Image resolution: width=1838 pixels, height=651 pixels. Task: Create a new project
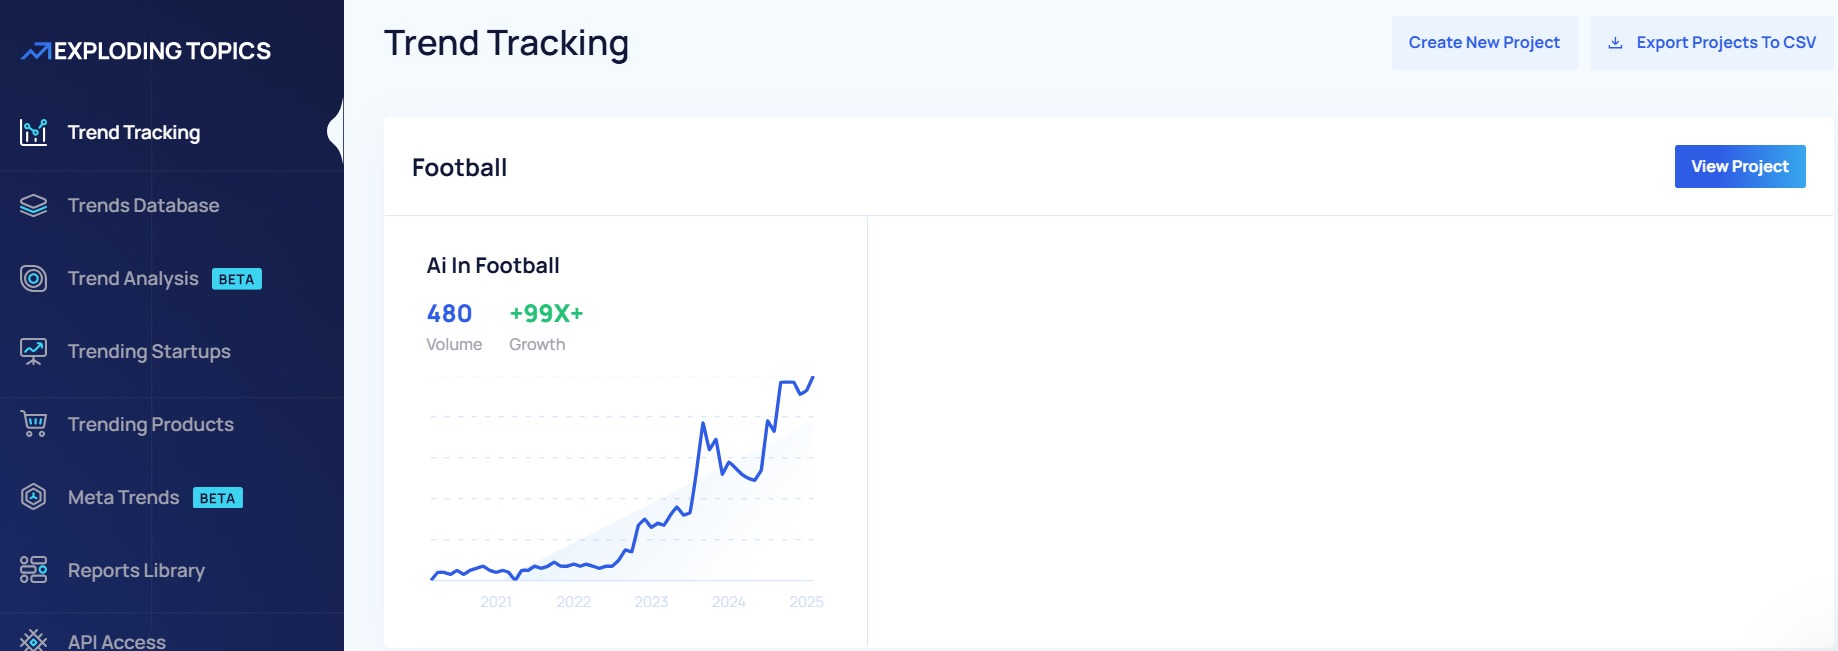pyautogui.click(x=1483, y=42)
